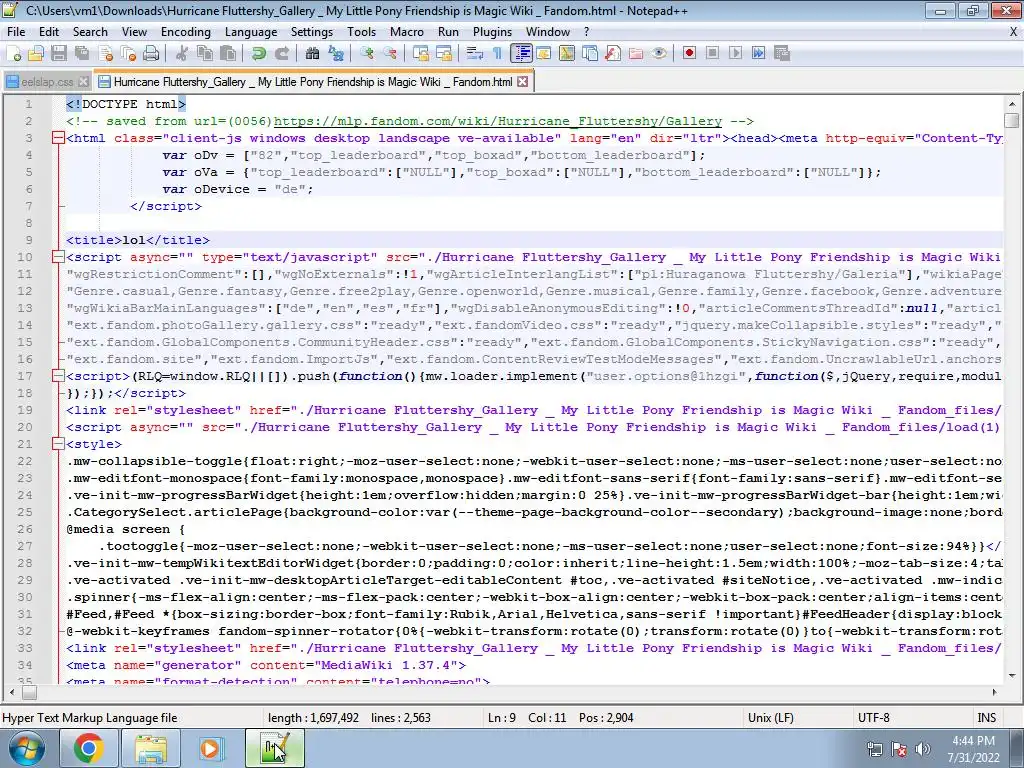Click Unix (LF) line ending selector
Screen dimensions: 1024x768
click(771, 718)
